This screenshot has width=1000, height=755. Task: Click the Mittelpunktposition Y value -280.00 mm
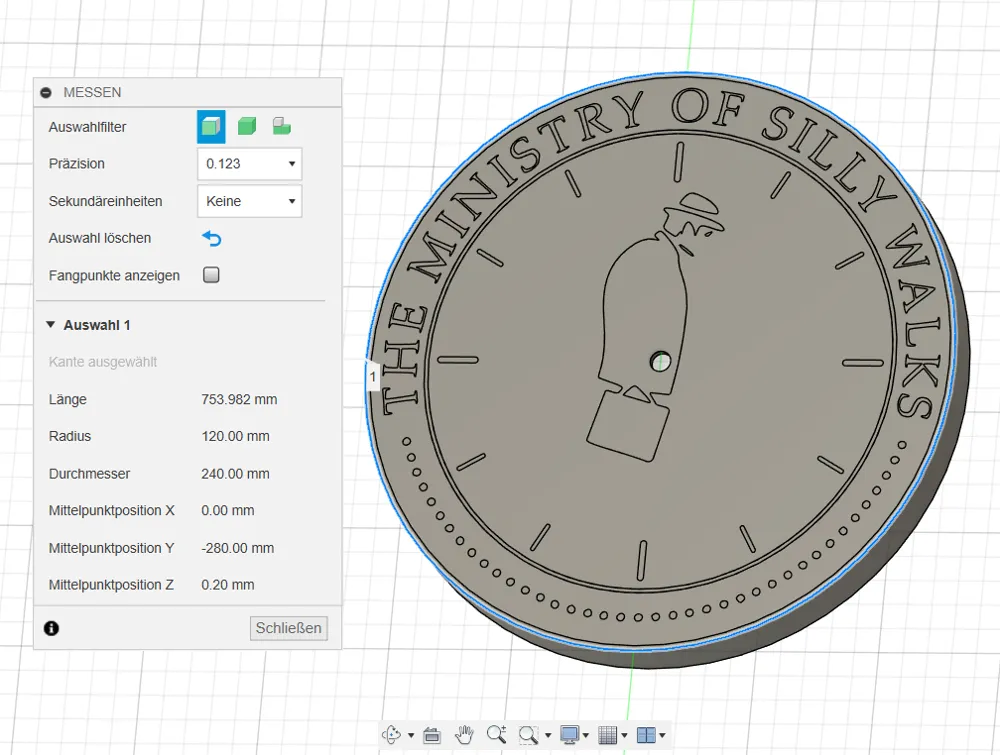[x=237, y=548]
